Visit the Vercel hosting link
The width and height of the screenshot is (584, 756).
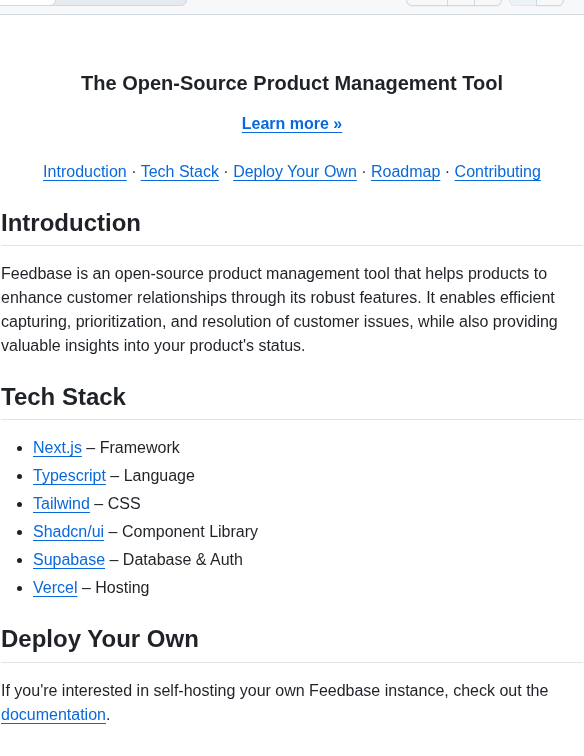(x=55, y=588)
